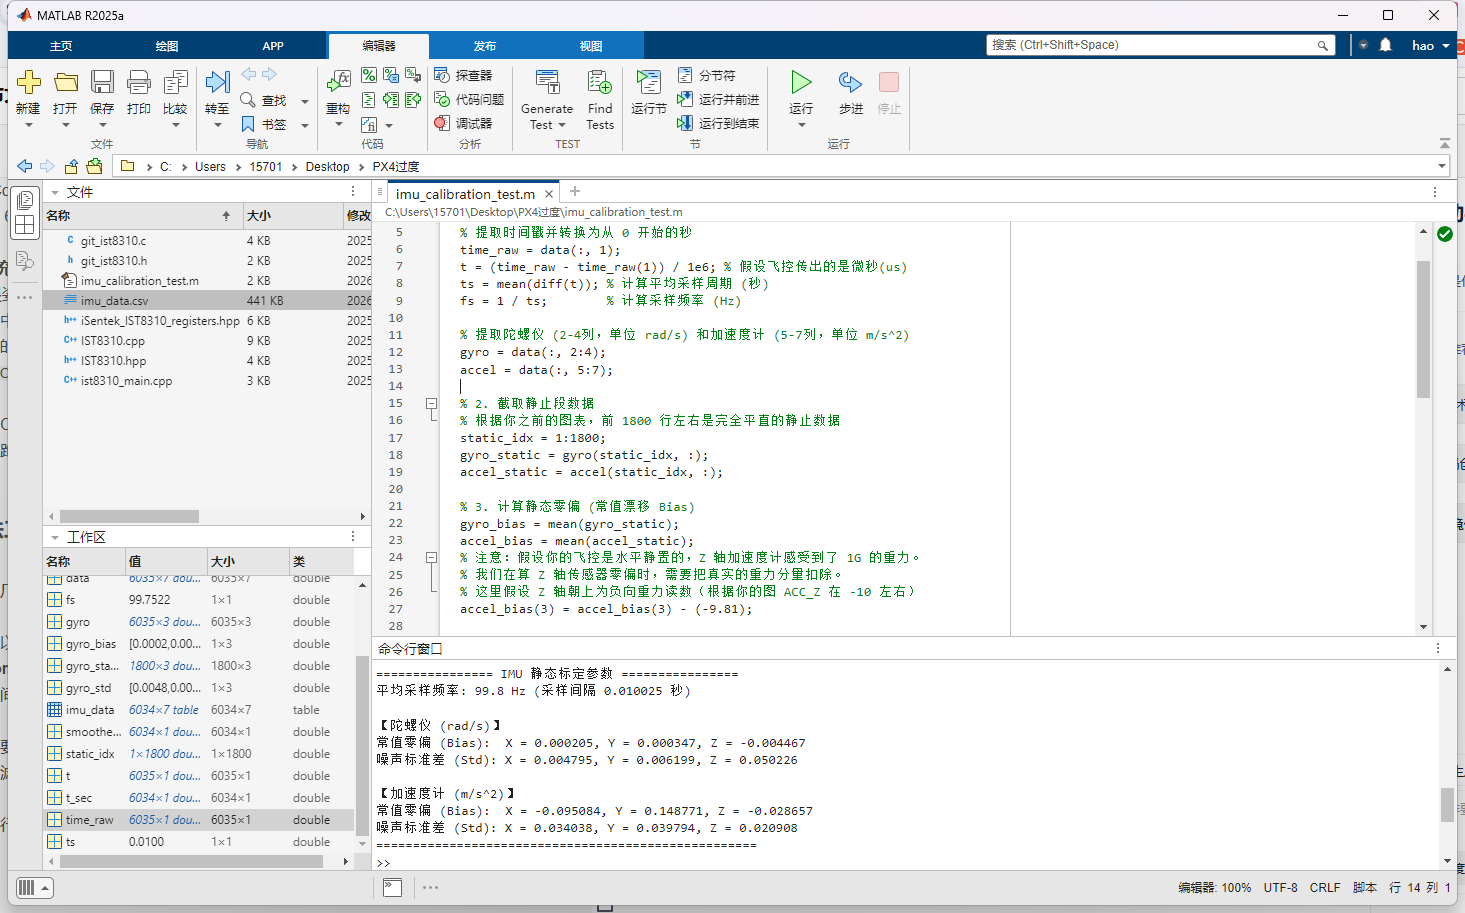Click the editor vertical scrollbar thumb

point(1423,329)
